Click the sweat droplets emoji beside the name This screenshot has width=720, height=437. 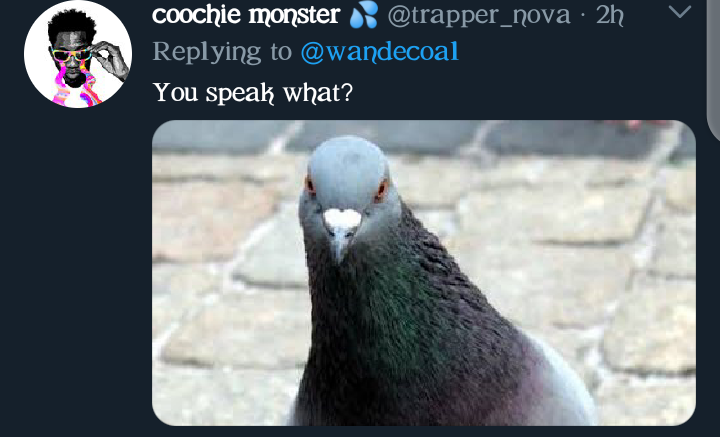(364, 15)
